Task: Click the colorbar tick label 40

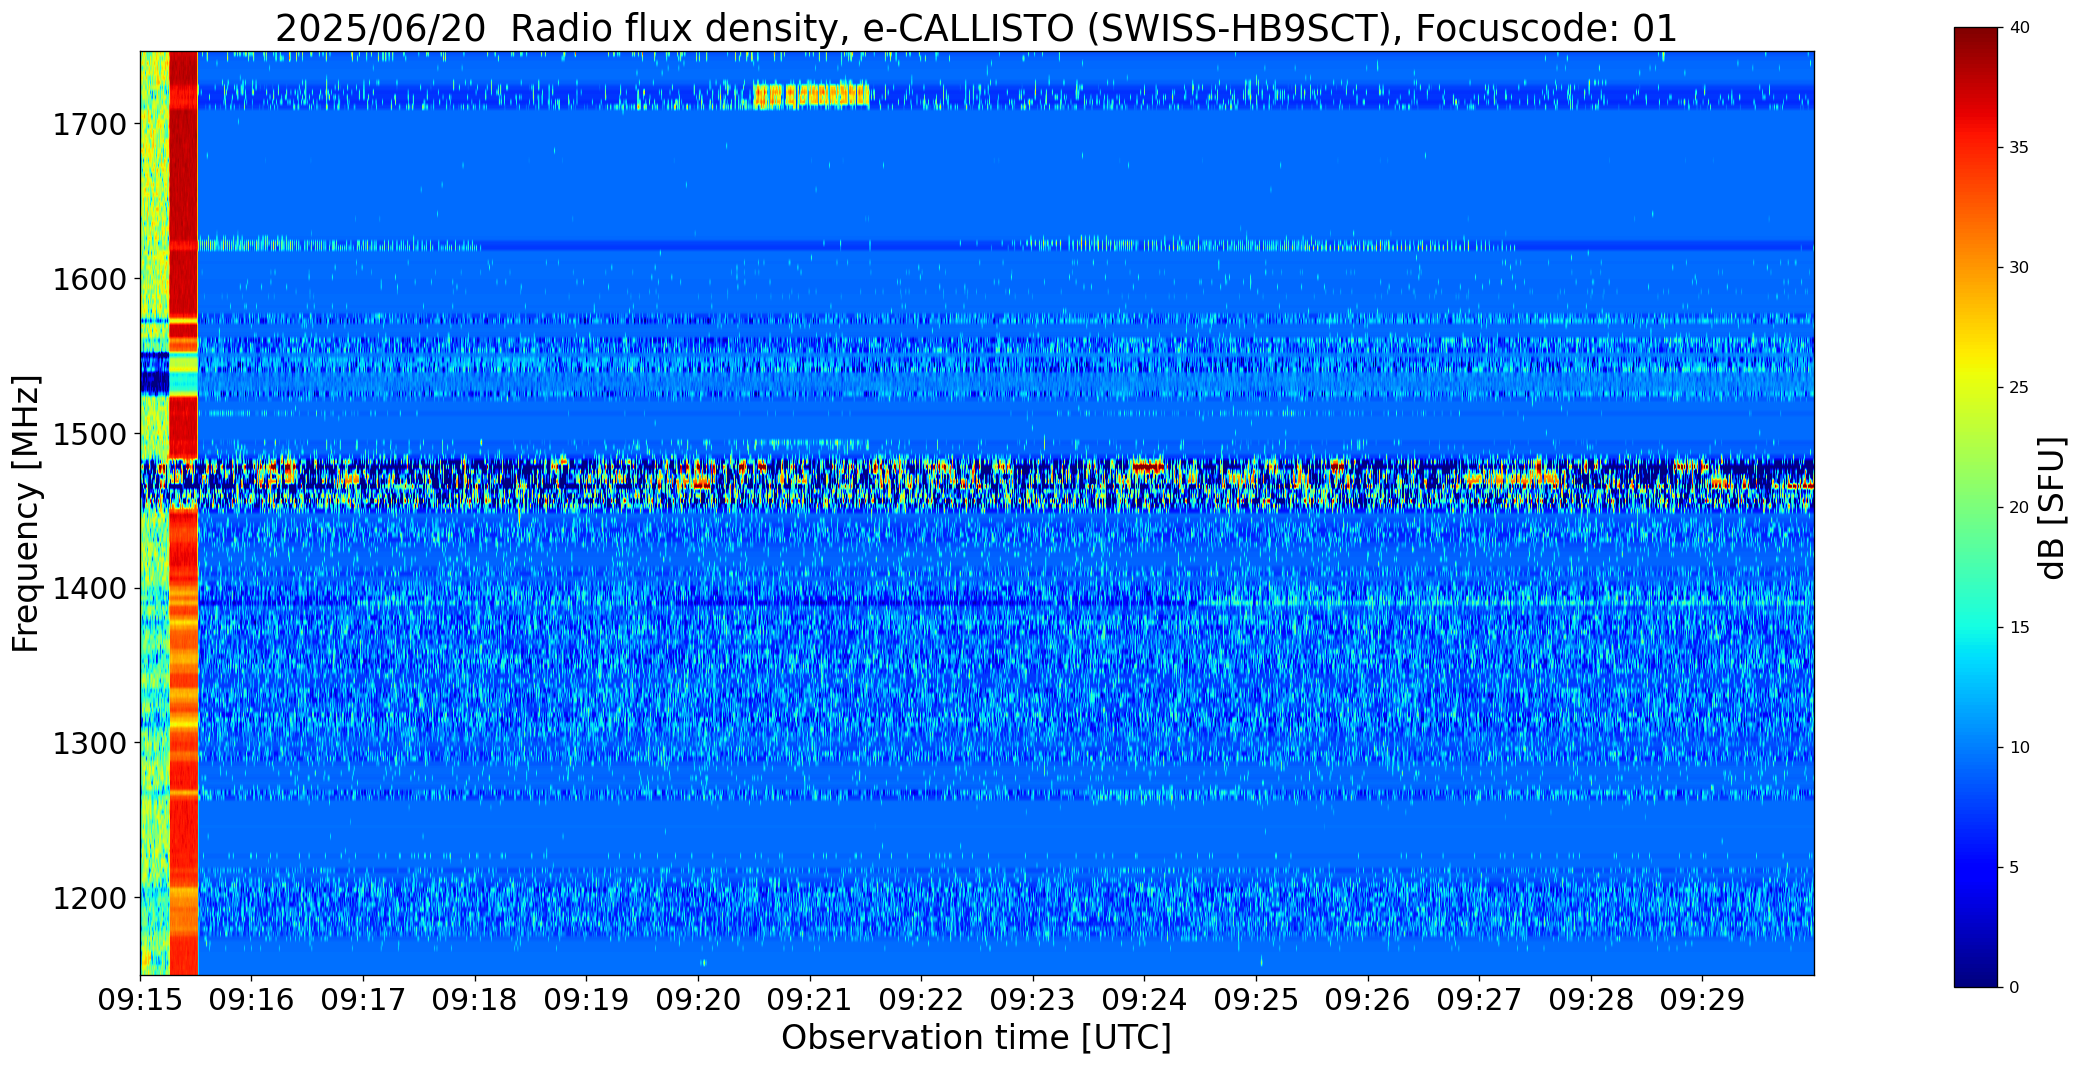Action: pyautogui.click(x=2019, y=28)
